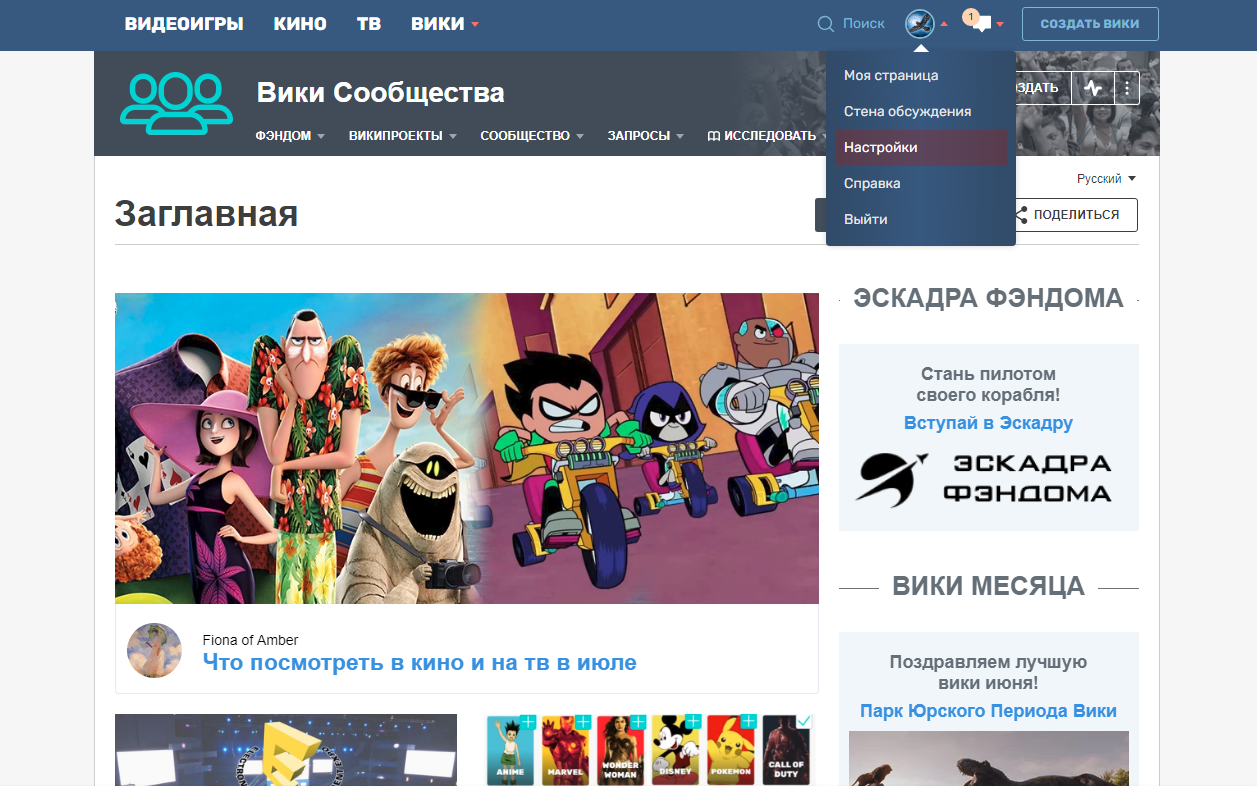Open the E3 expo article thumbnail
Image resolution: width=1257 pixels, height=786 pixels.
(286, 750)
